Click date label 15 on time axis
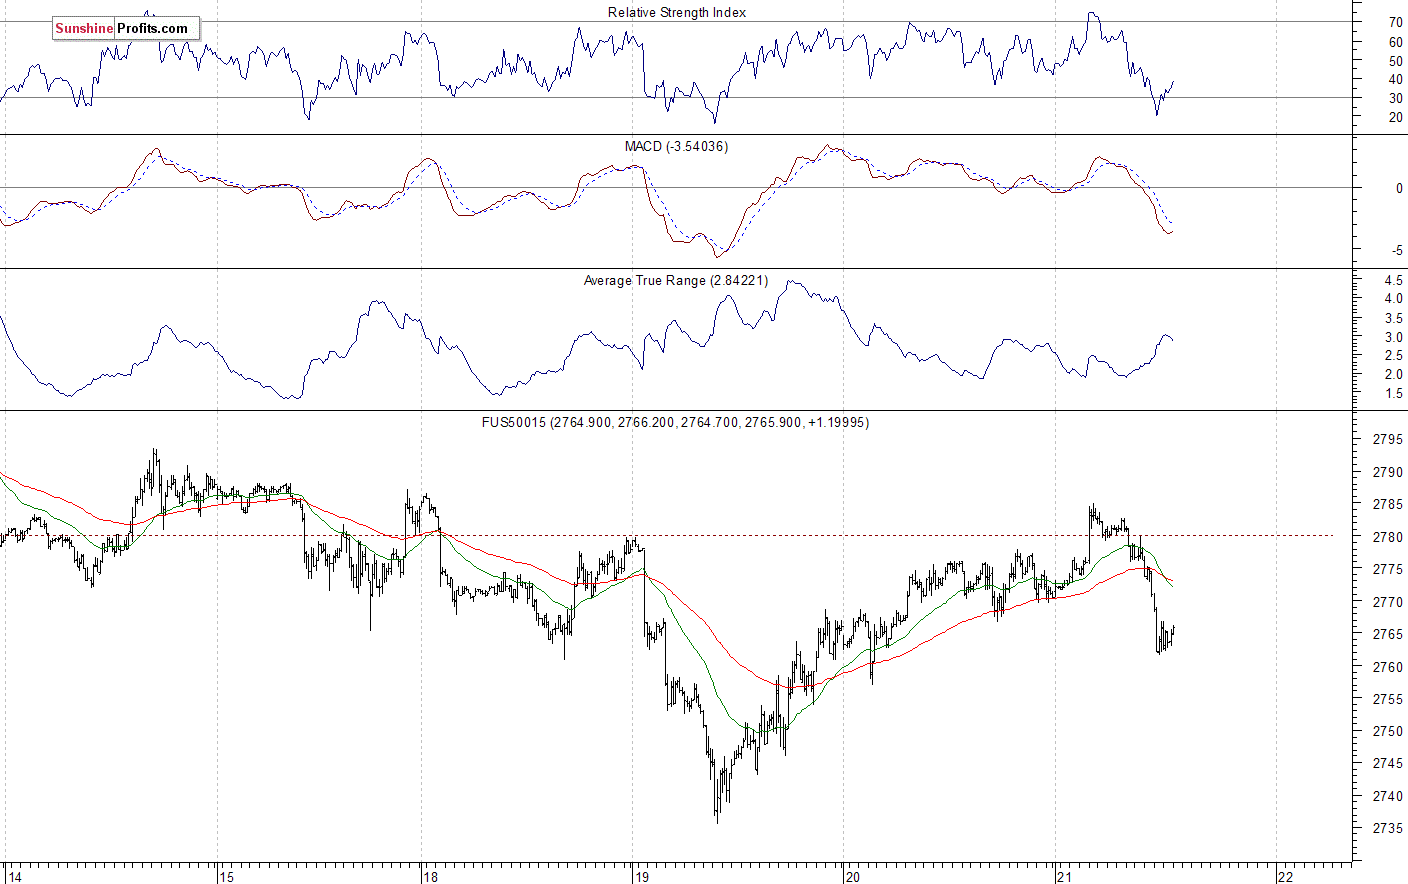 click(x=227, y=877)
